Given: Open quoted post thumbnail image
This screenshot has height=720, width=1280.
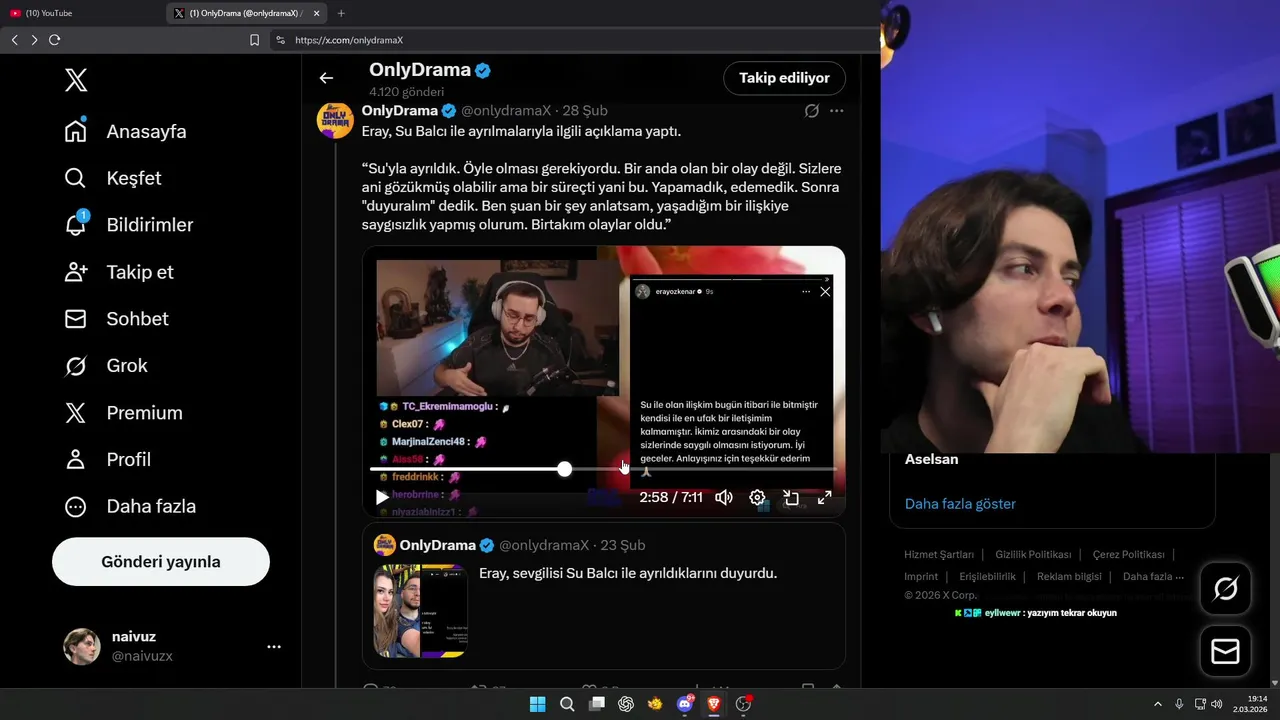Looking at the screenshot, I should 420,611.
